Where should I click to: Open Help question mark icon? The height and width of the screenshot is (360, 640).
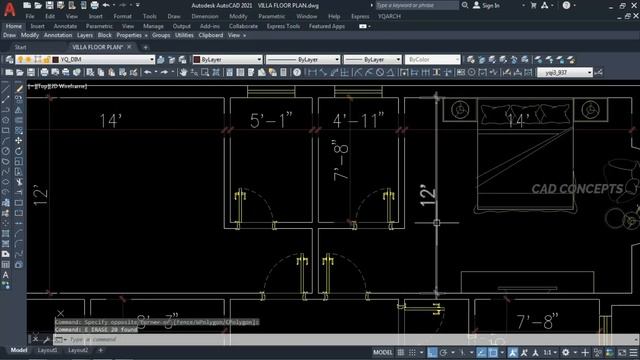[x=297, y=73]
